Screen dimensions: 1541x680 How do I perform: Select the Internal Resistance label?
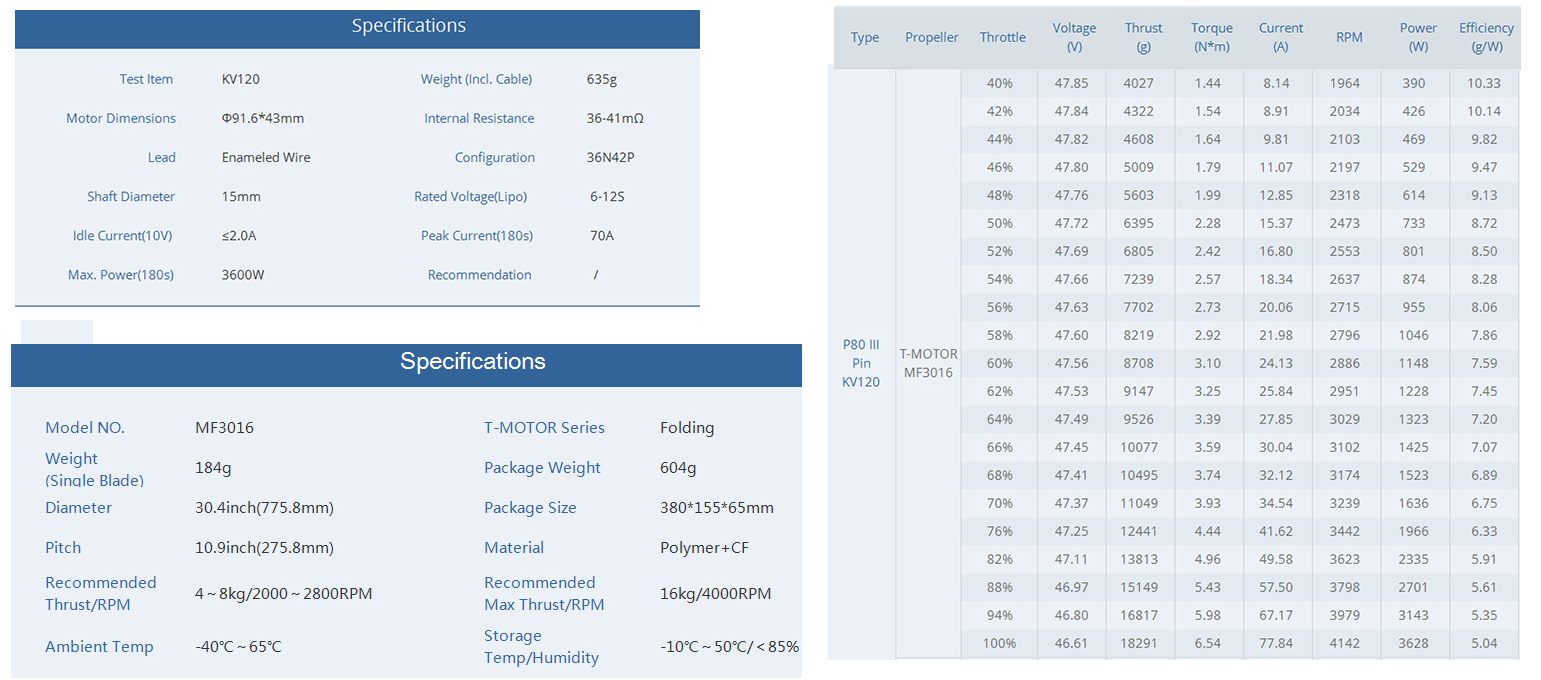point(478,118)
